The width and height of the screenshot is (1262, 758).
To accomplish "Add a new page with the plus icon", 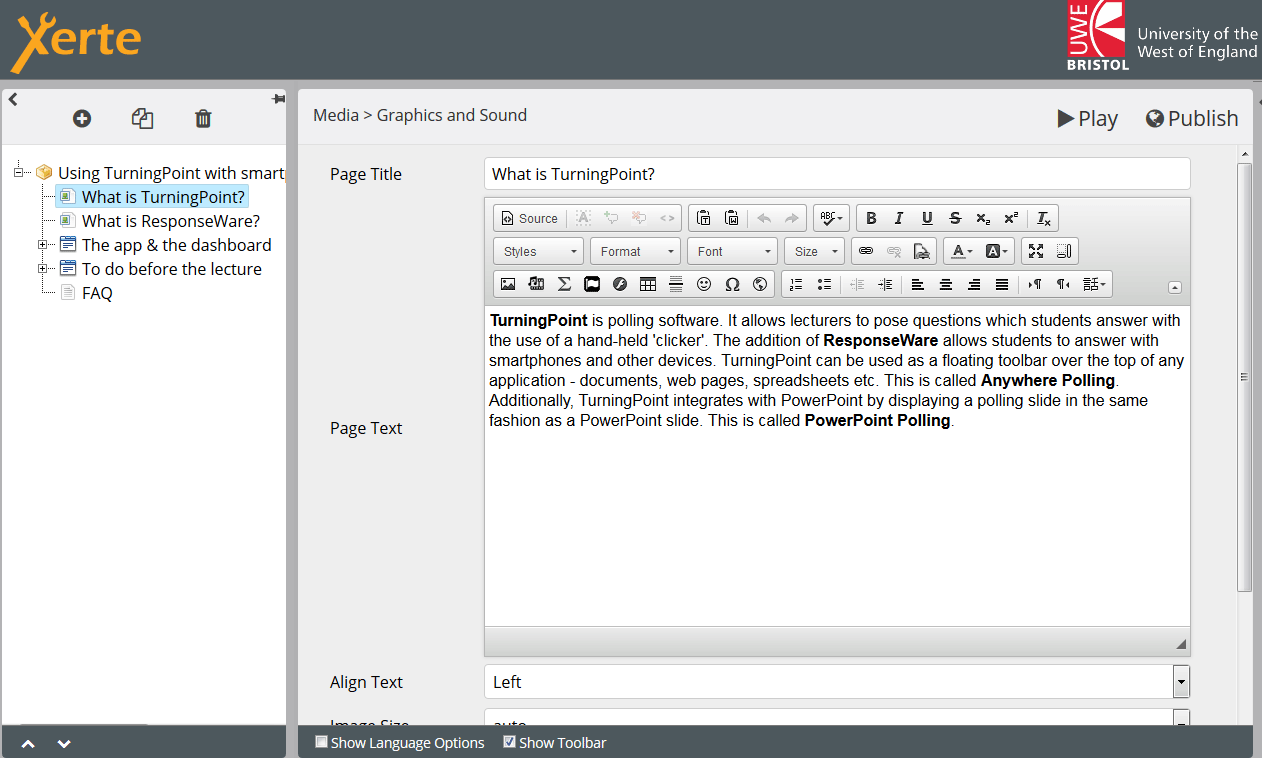I will (x=82, y=119).
